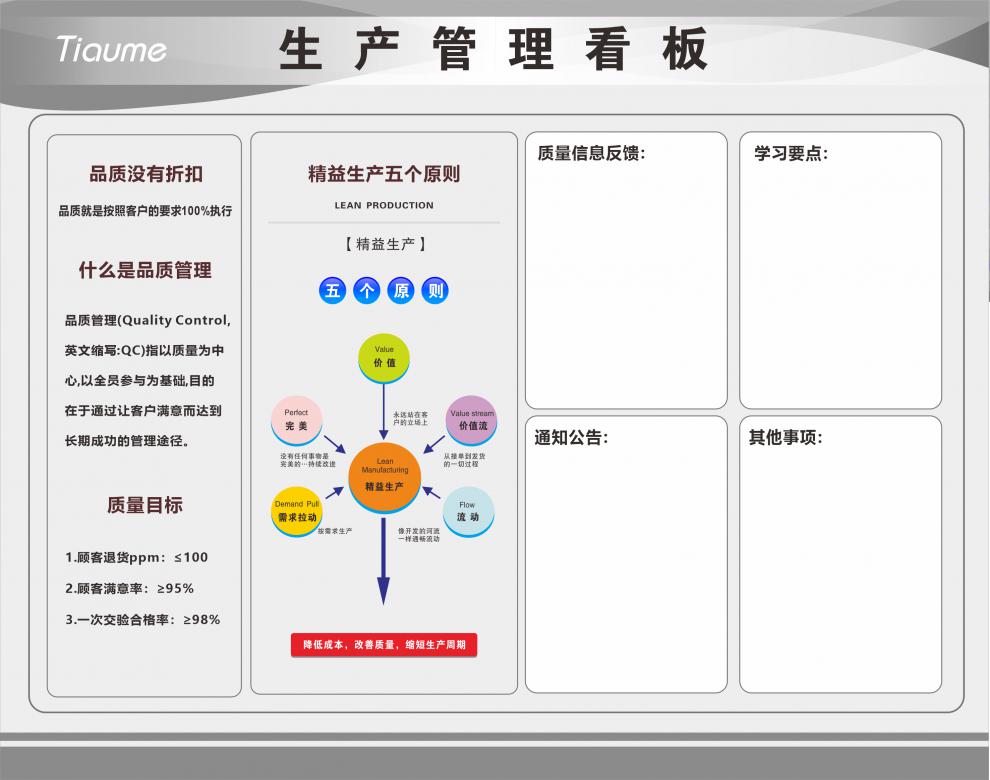Click the blue 五 circle badge
This screenshot has height=780, width=990.
[x=332, y=291]
